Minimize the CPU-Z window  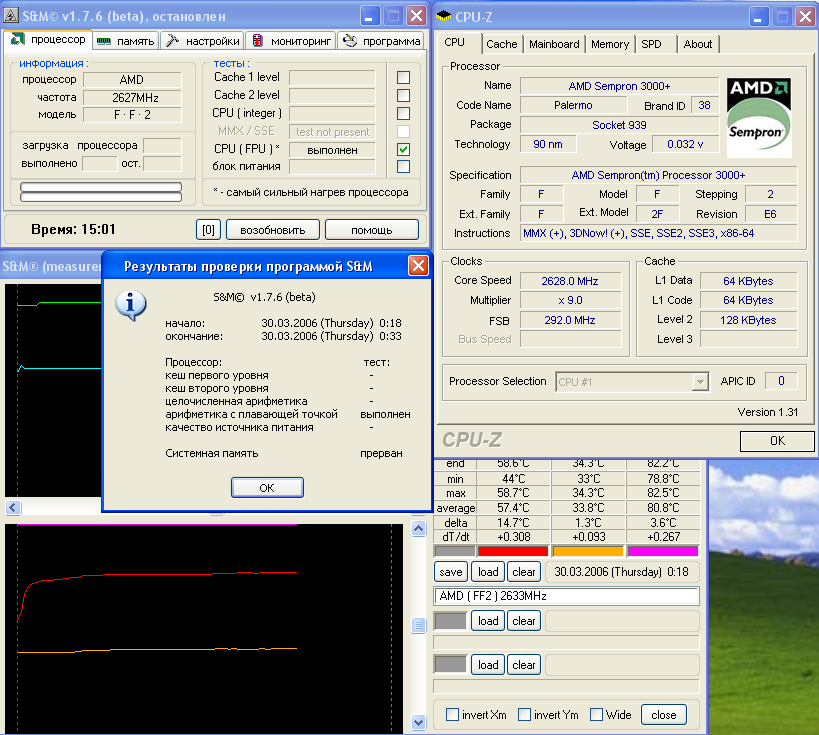(x=758, y=16)
